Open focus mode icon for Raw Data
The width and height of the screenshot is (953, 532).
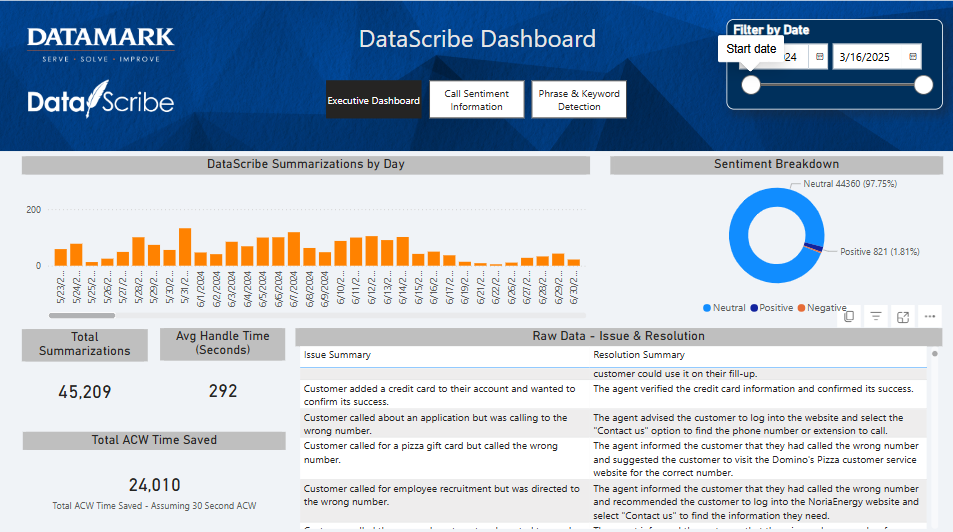[x=903, y=317]
